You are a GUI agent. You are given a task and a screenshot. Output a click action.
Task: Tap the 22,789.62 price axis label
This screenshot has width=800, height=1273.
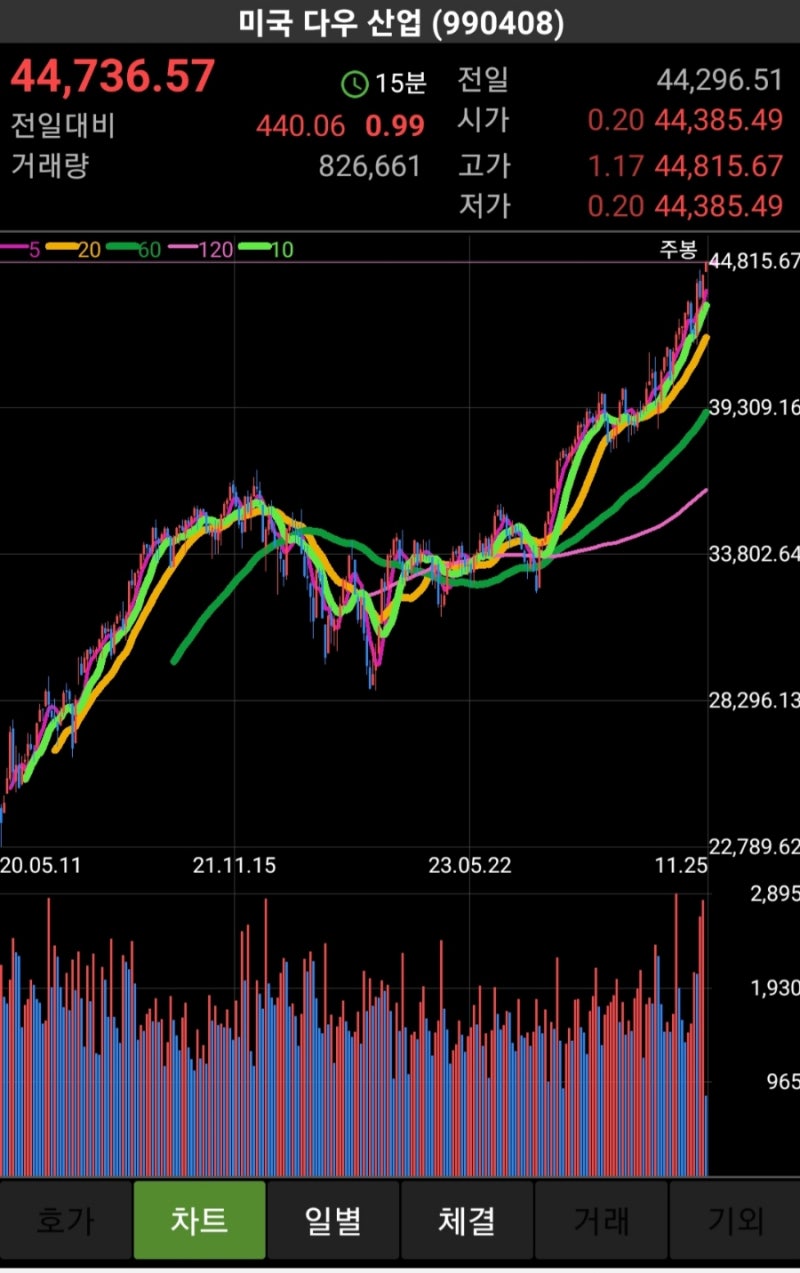(754, 846)
